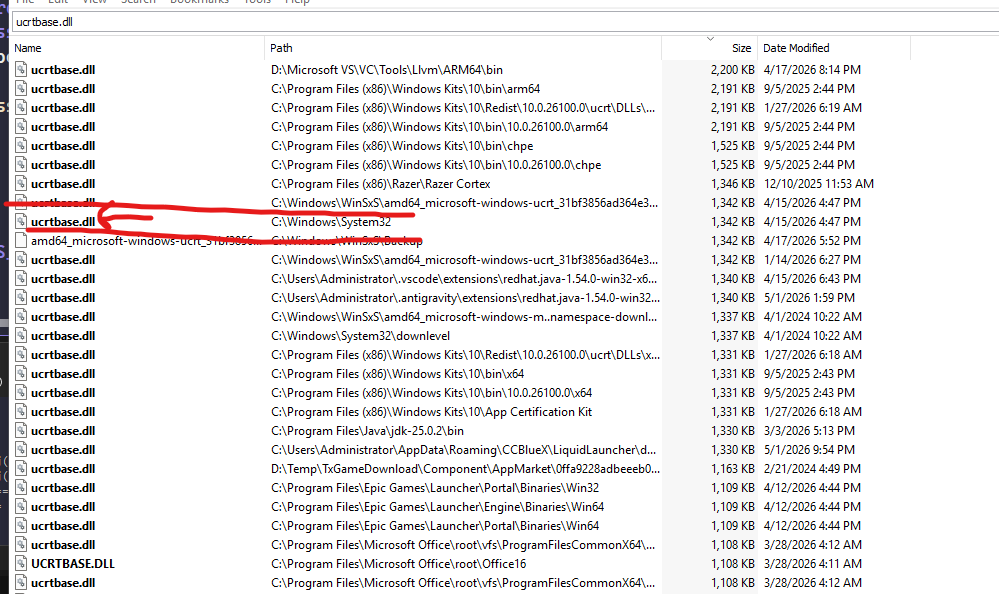Click the date 2/21/2024 4:49 PM
This screenshot has height=594, width=999.
coord(812,468)
